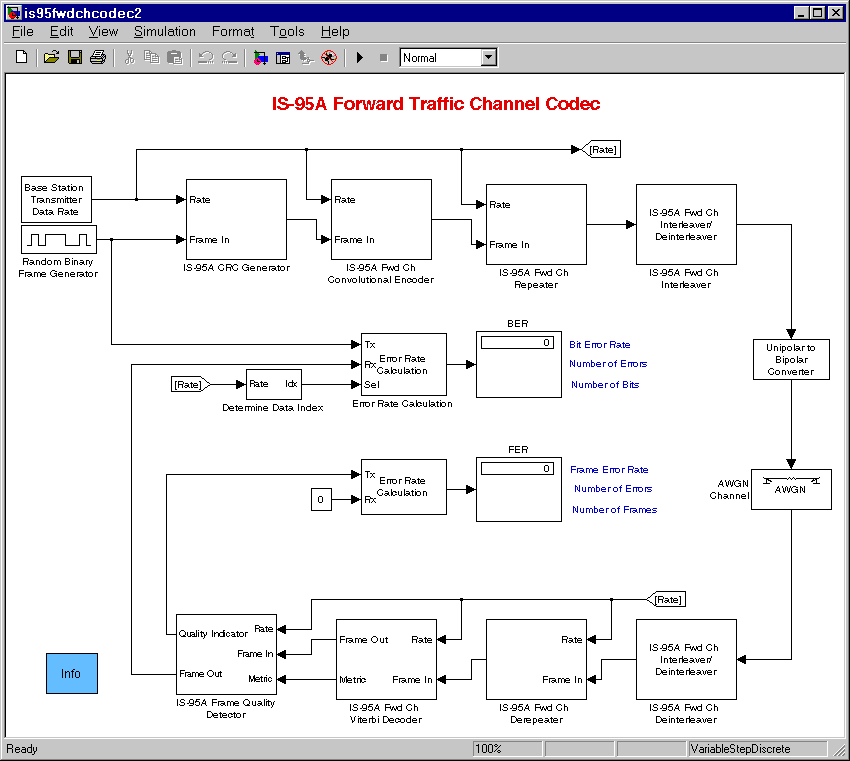This screenshot has height=761, width=850.
Task: Click the window system menu icon in title bar
Action: pos(14,12)
